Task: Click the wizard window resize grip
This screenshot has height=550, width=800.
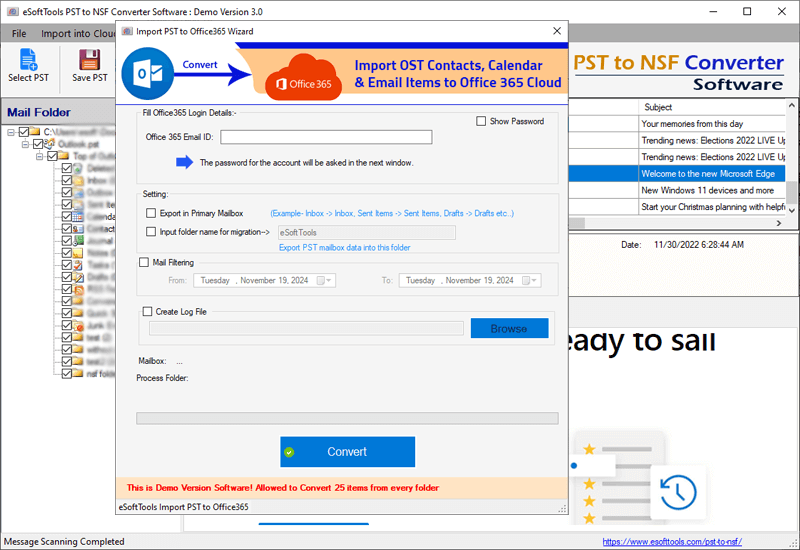Action: (x=563, y=509)
